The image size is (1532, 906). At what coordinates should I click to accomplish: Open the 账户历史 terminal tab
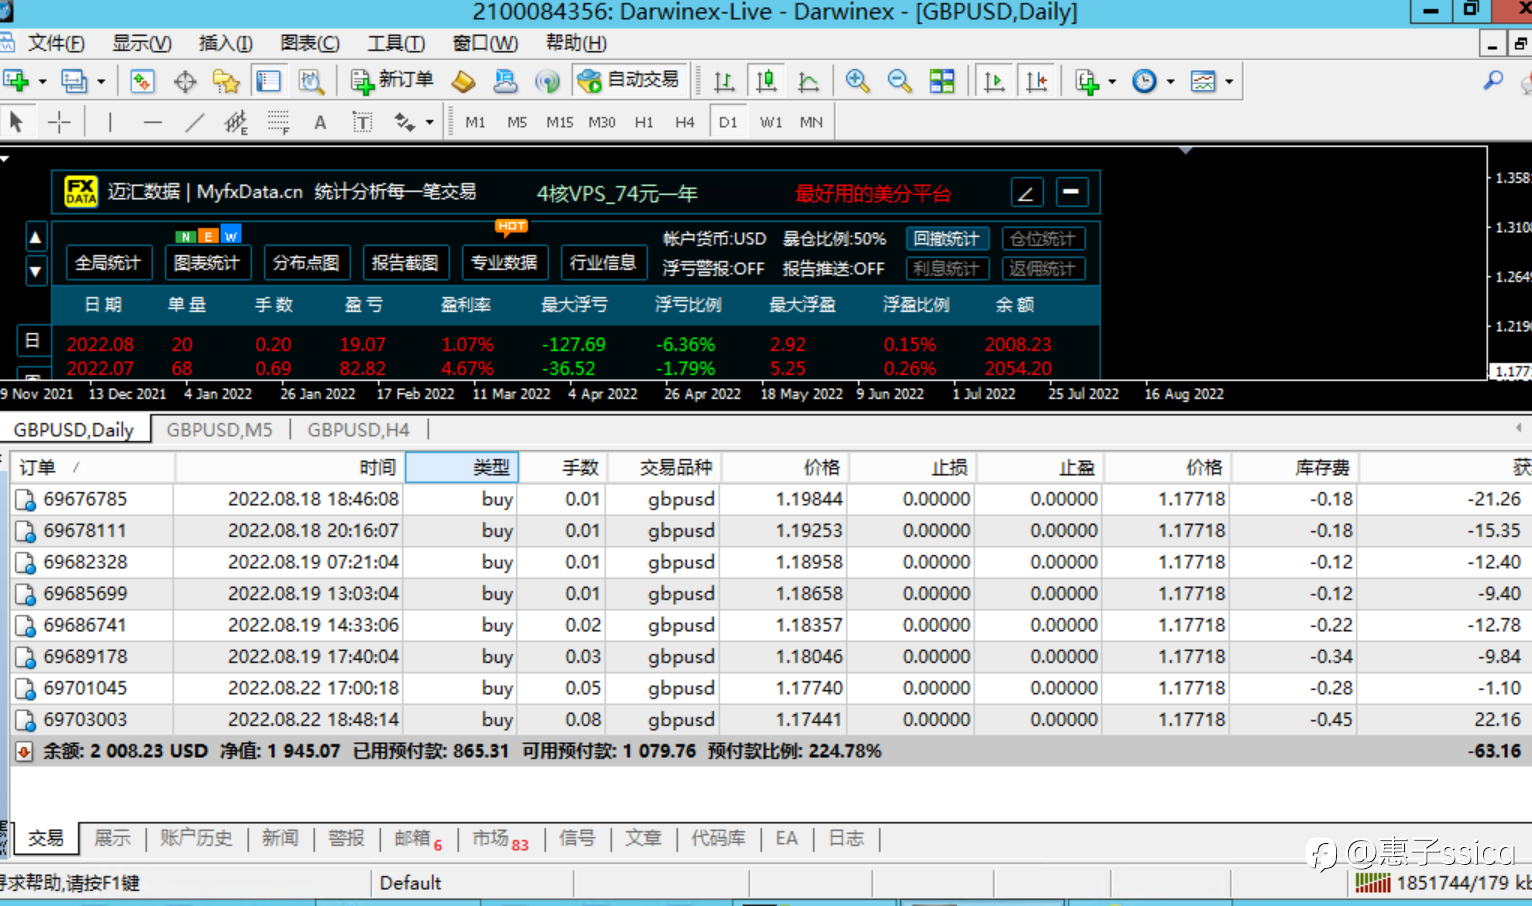coord(196,838)
